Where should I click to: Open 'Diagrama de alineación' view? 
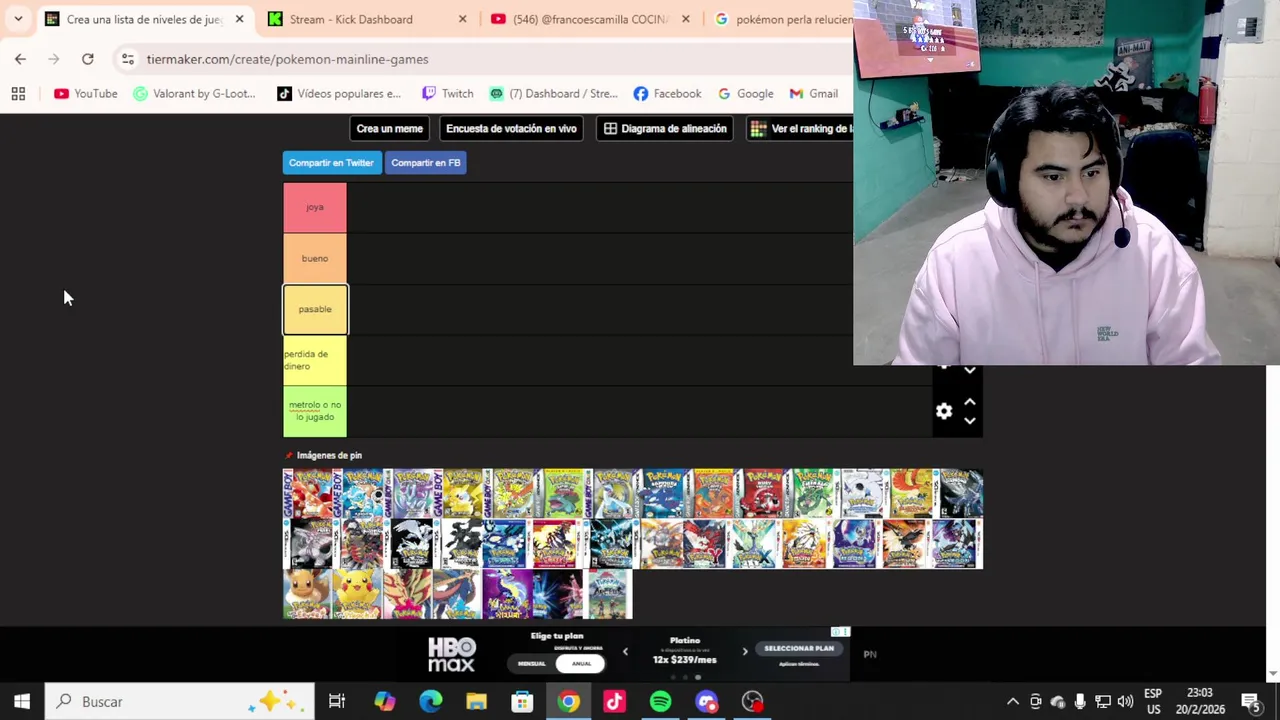665,129
